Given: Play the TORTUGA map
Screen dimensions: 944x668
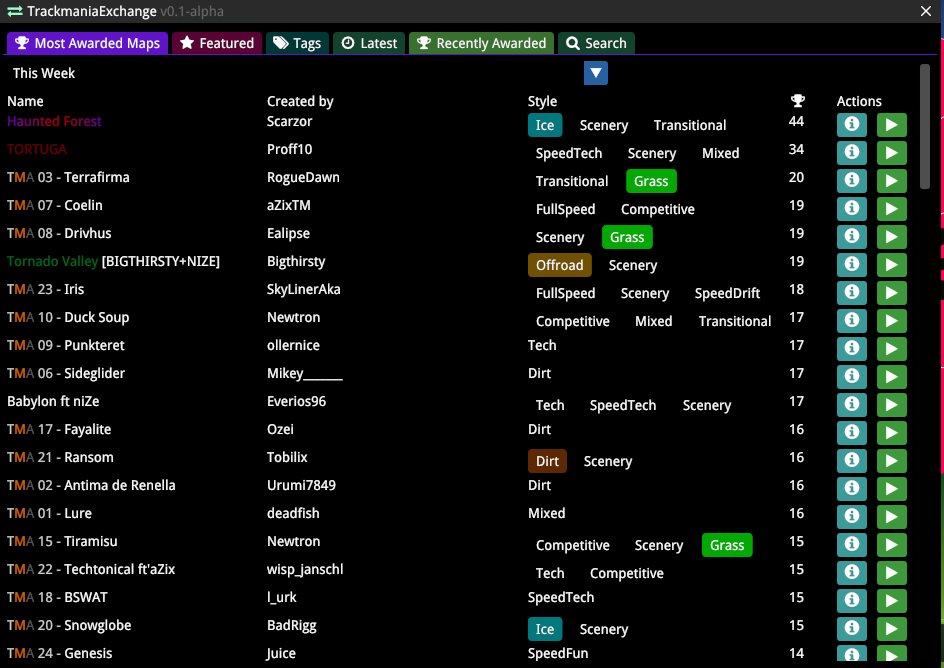Looking at the screenshot, I should (x=891, y=152).
